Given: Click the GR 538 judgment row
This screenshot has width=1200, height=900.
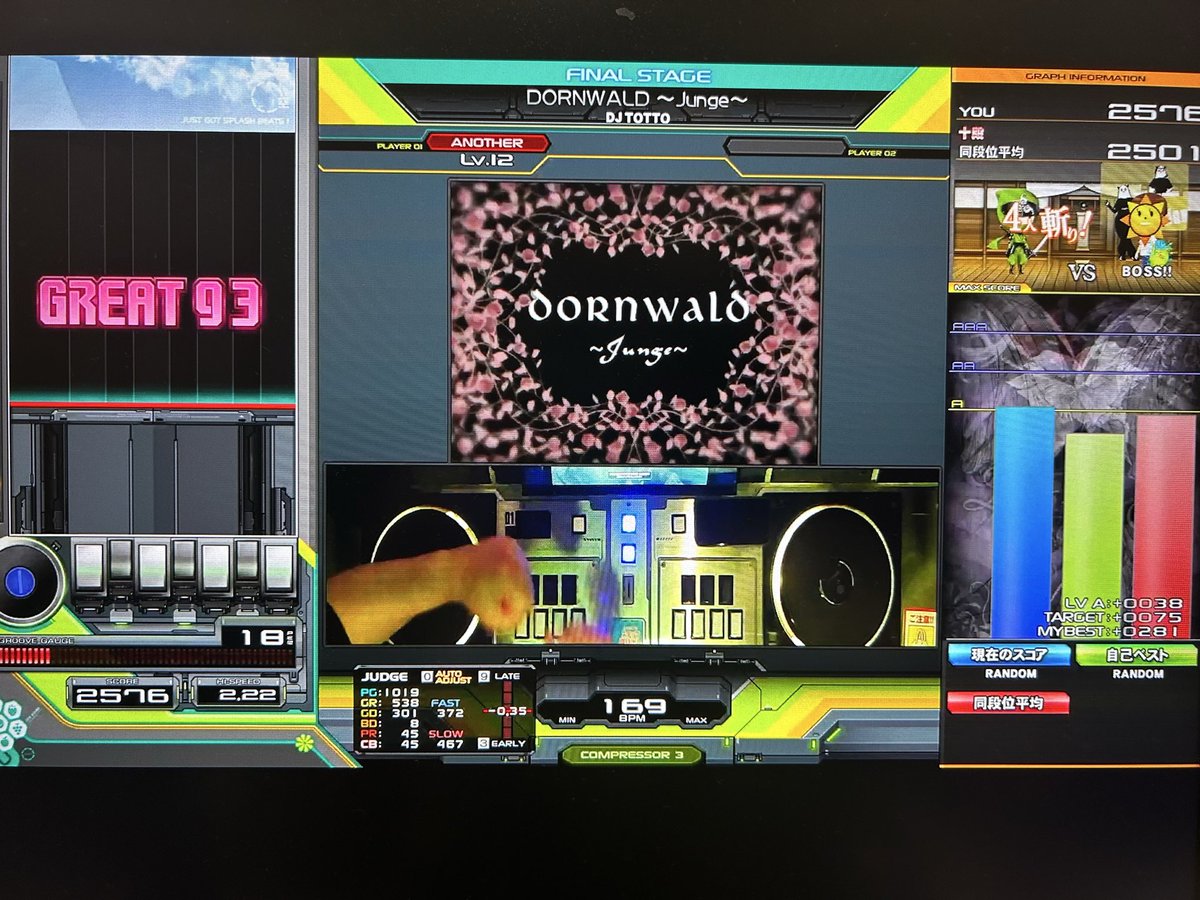Looking at the screenshot, I should (x=390, y=702).
